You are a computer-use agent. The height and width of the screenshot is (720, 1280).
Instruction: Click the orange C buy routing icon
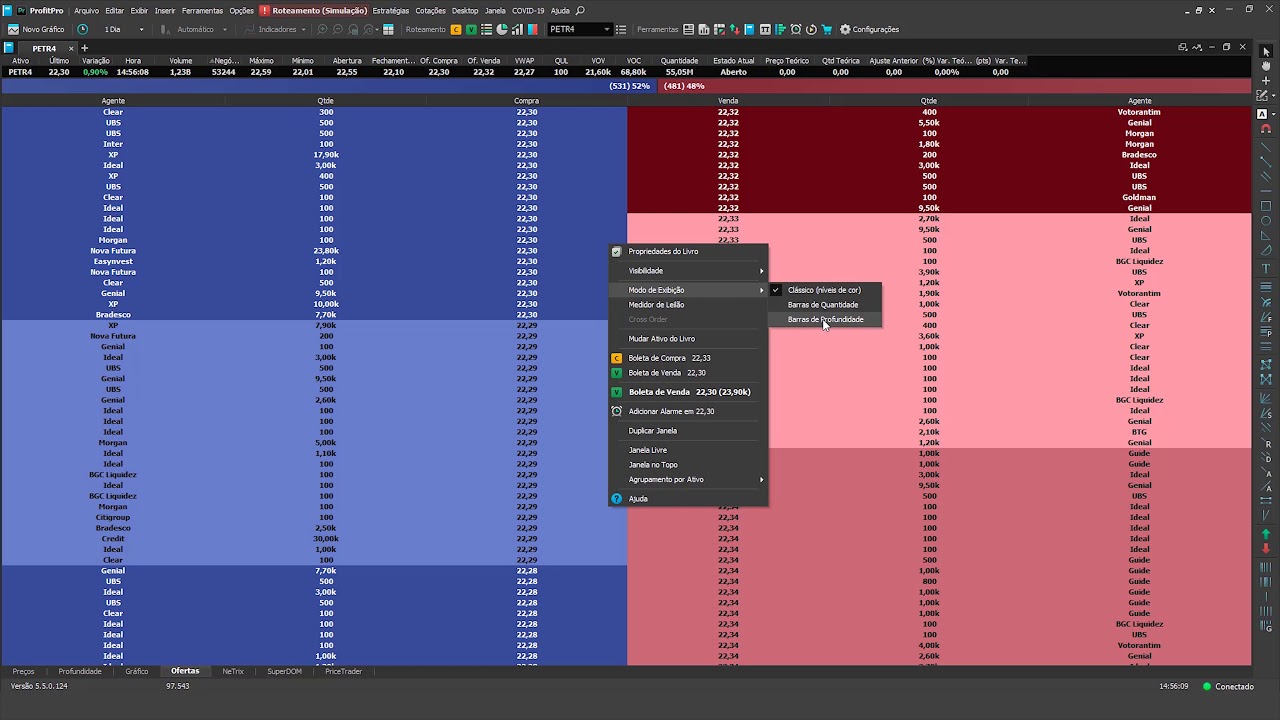pyautogui.click(x=457, y=29)
